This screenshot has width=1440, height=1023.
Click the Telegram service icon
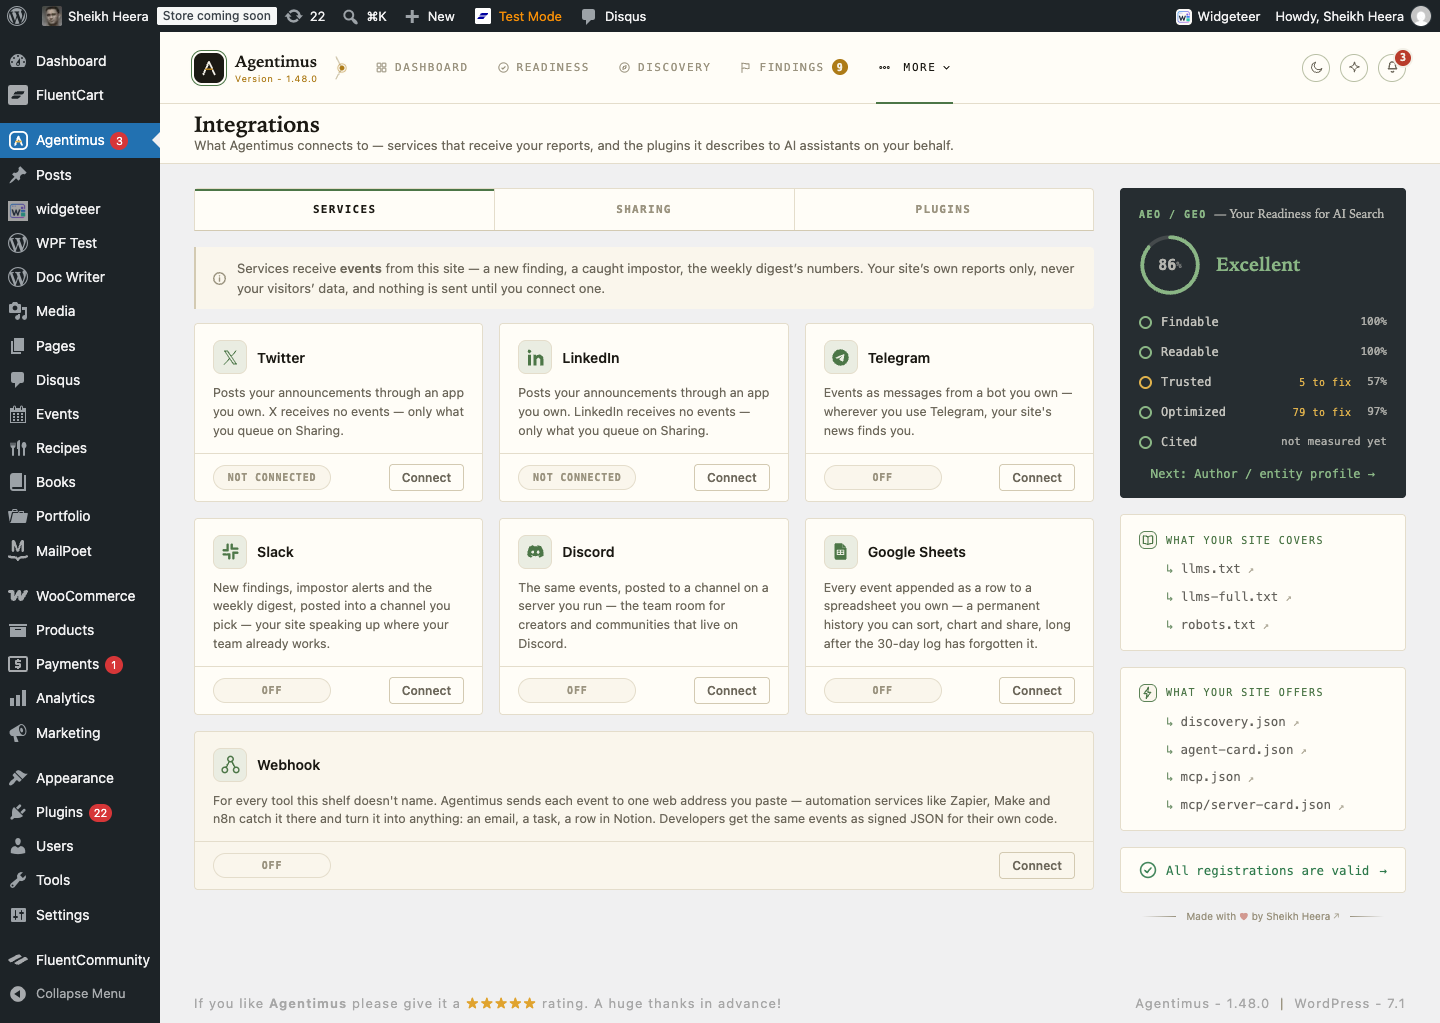(841, 357)
